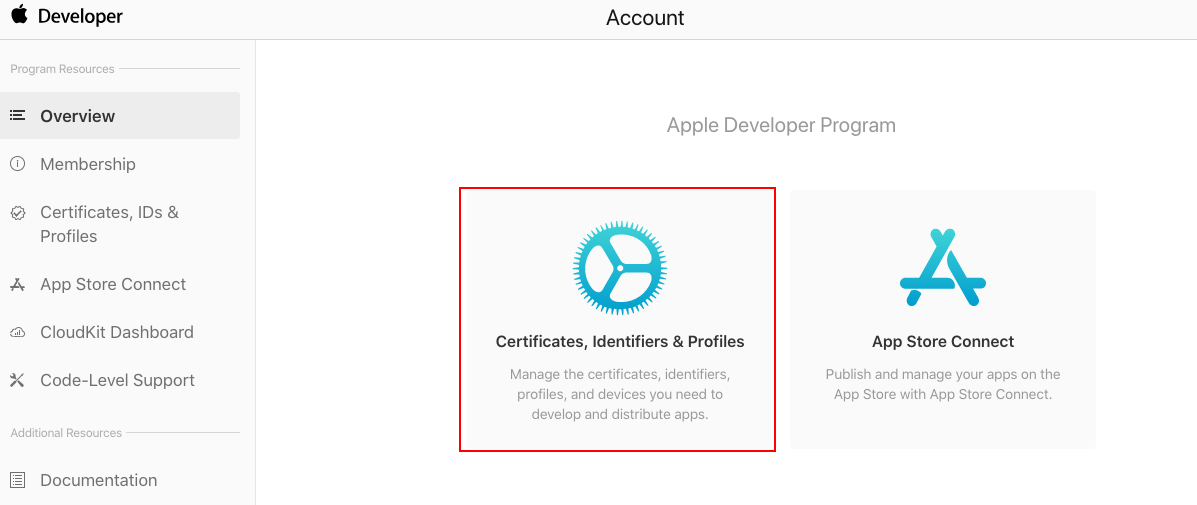Open Documentation in the sidebar
Image resolution: width=1197 pixels, height=505 pixels.
pyautogui.click(x=98, y=481)
